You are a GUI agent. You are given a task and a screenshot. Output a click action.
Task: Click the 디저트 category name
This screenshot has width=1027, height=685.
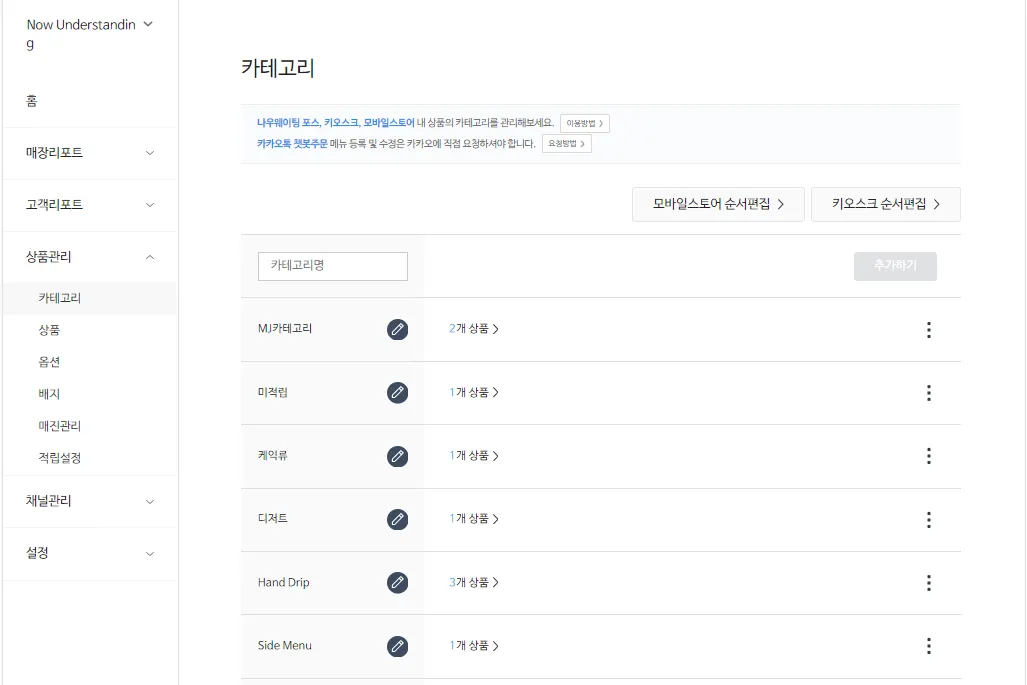click(x=272, y=519)
